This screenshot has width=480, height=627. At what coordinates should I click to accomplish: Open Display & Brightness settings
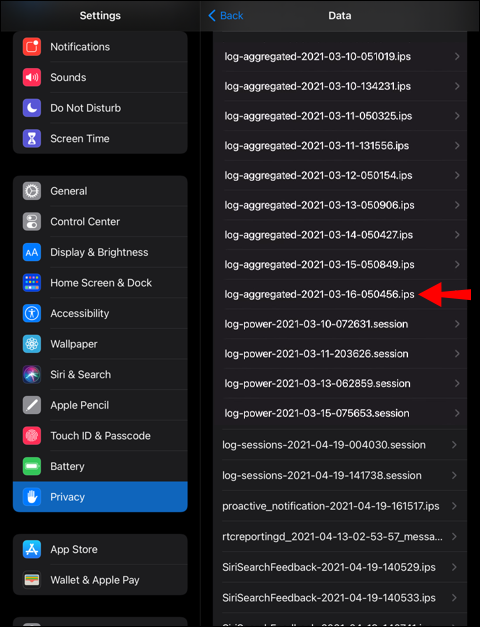click(x=100, y=252)
